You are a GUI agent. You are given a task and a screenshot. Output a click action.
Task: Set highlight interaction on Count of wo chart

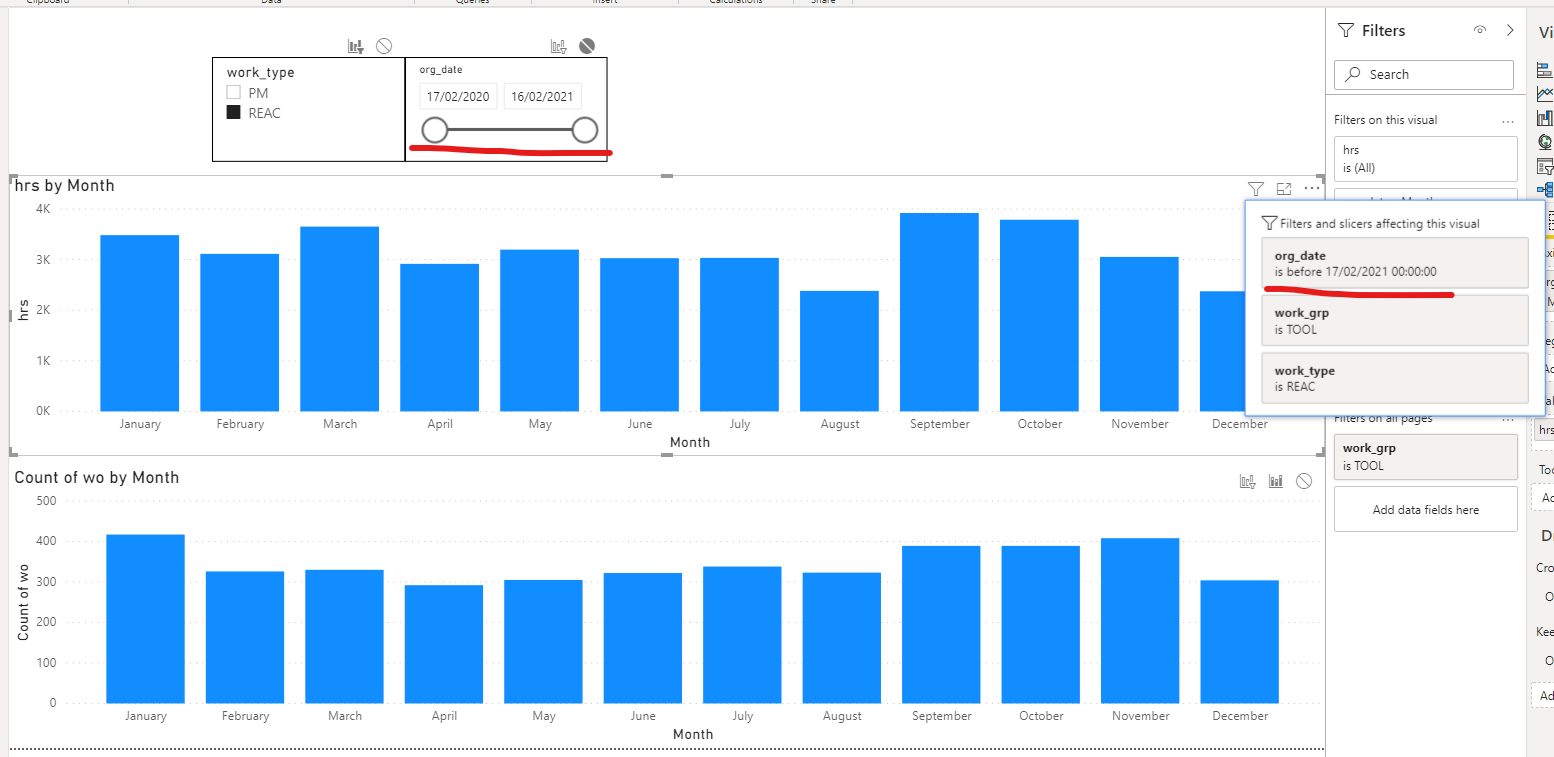pyautogui.click(x=1276, y=481)
